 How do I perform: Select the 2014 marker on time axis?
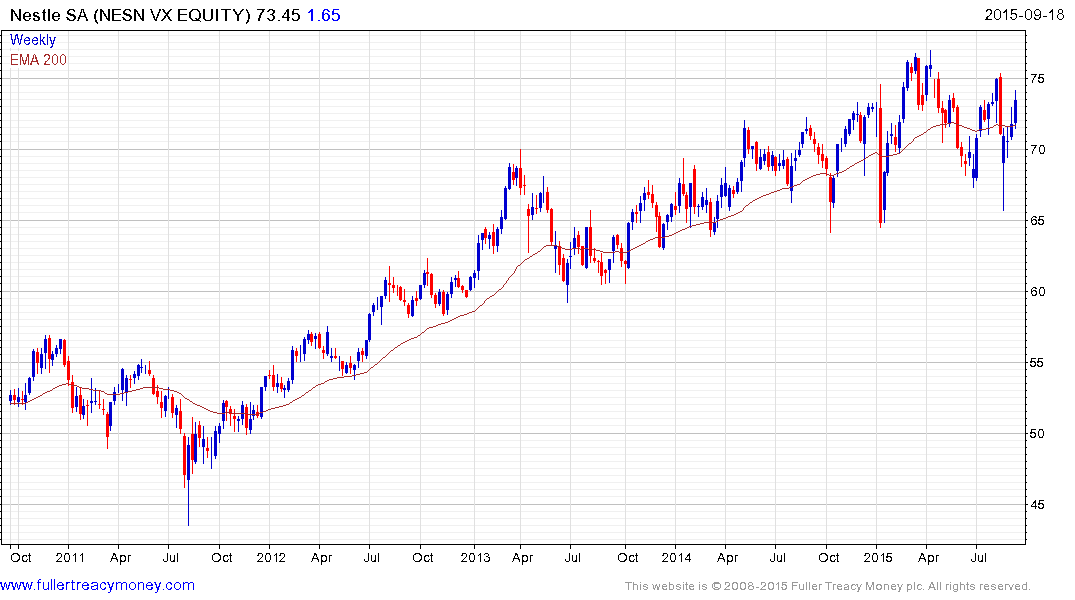click(x=675, y=556)
